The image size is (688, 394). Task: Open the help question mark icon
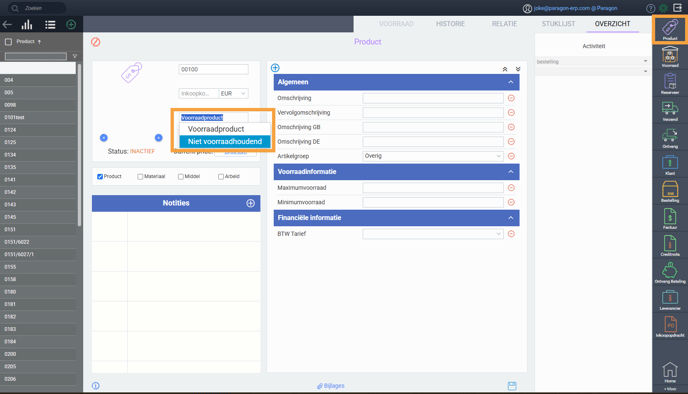click(651, 8)
